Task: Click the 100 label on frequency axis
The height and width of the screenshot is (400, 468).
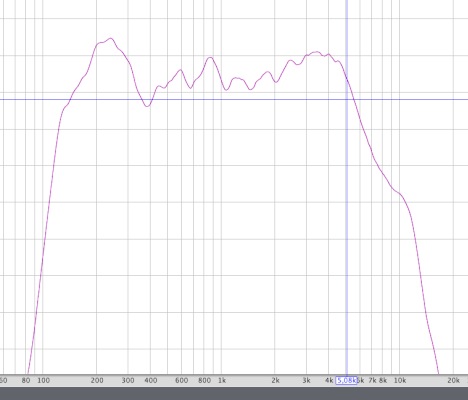Action: pyautogui.click(x=43, y=380)
